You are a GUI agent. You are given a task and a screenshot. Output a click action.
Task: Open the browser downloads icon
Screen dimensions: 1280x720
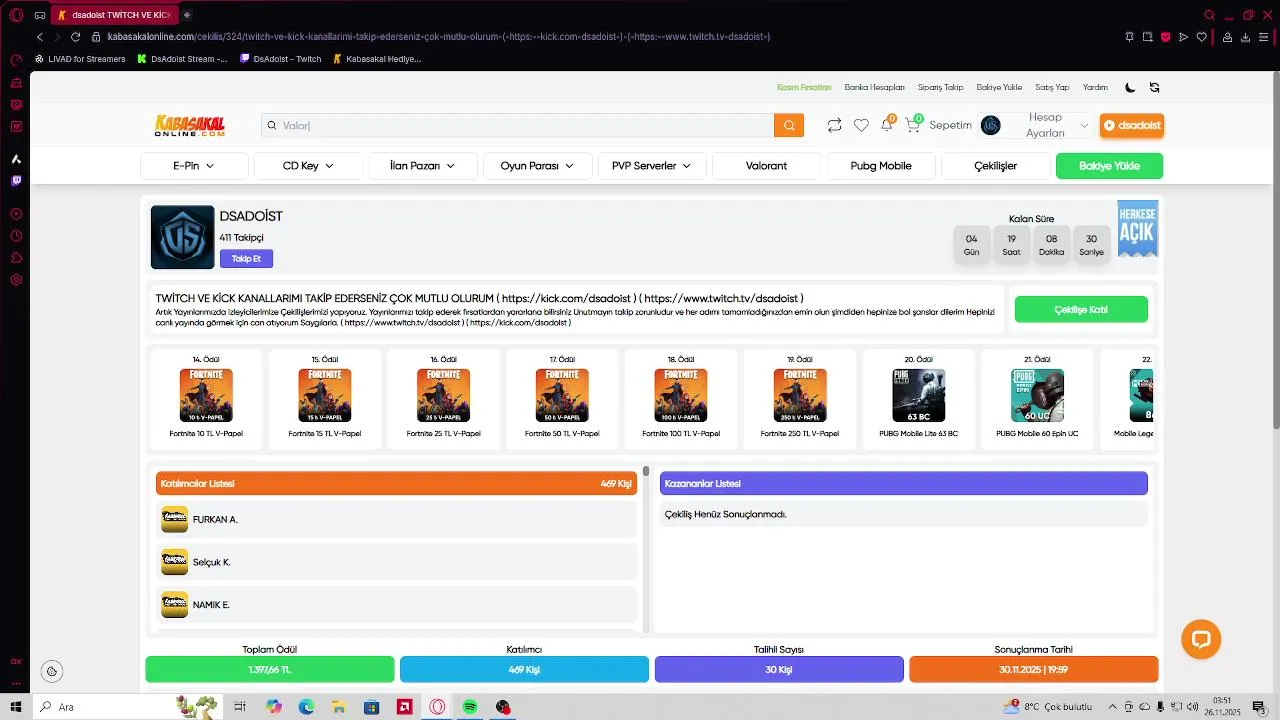coord(1245,37)
